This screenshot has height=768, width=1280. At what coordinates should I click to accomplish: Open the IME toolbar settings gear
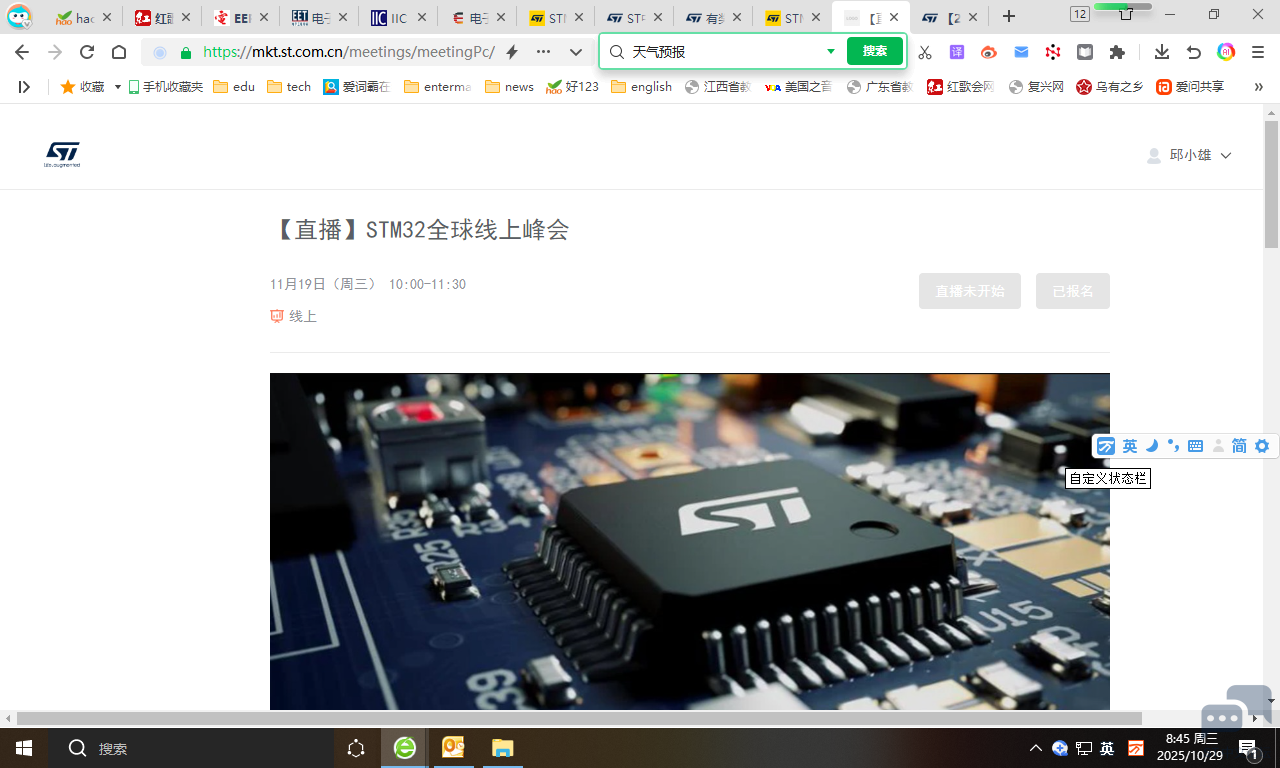[1262, 446]
